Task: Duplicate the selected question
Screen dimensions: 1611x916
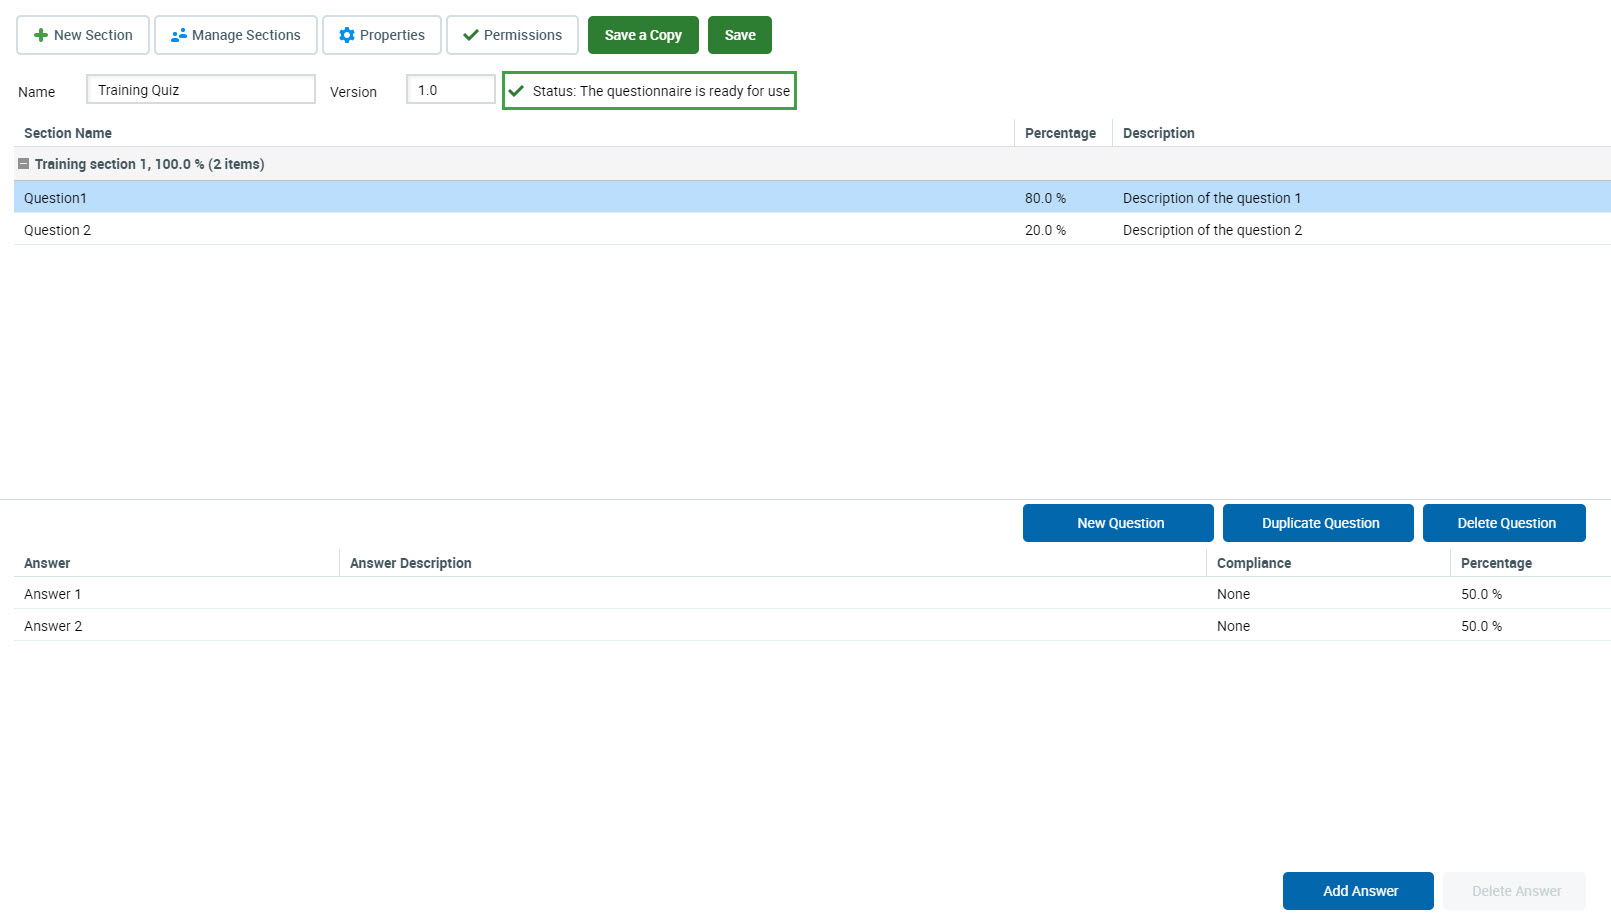Action: pyautogui.click(x=1318, y=523)
